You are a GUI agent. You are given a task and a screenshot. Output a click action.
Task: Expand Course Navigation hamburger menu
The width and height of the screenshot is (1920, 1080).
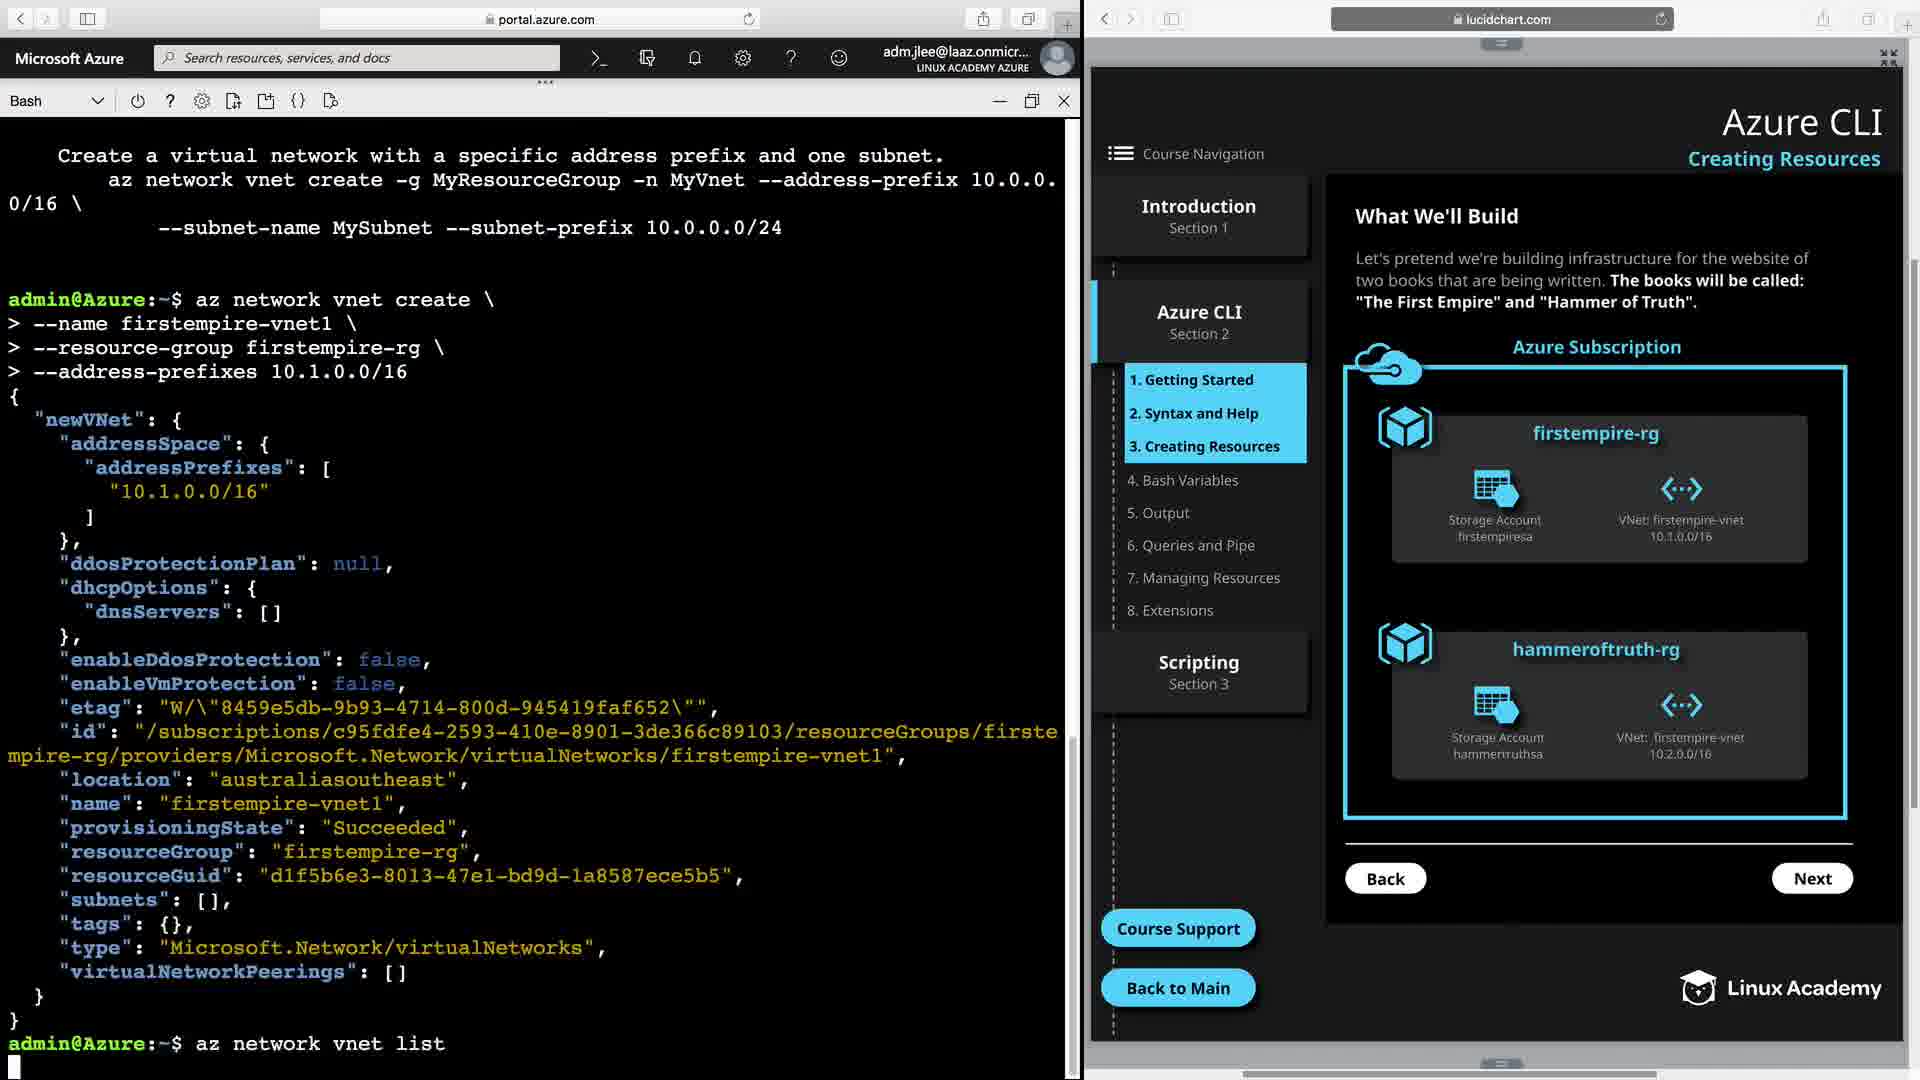[1120, 153]
